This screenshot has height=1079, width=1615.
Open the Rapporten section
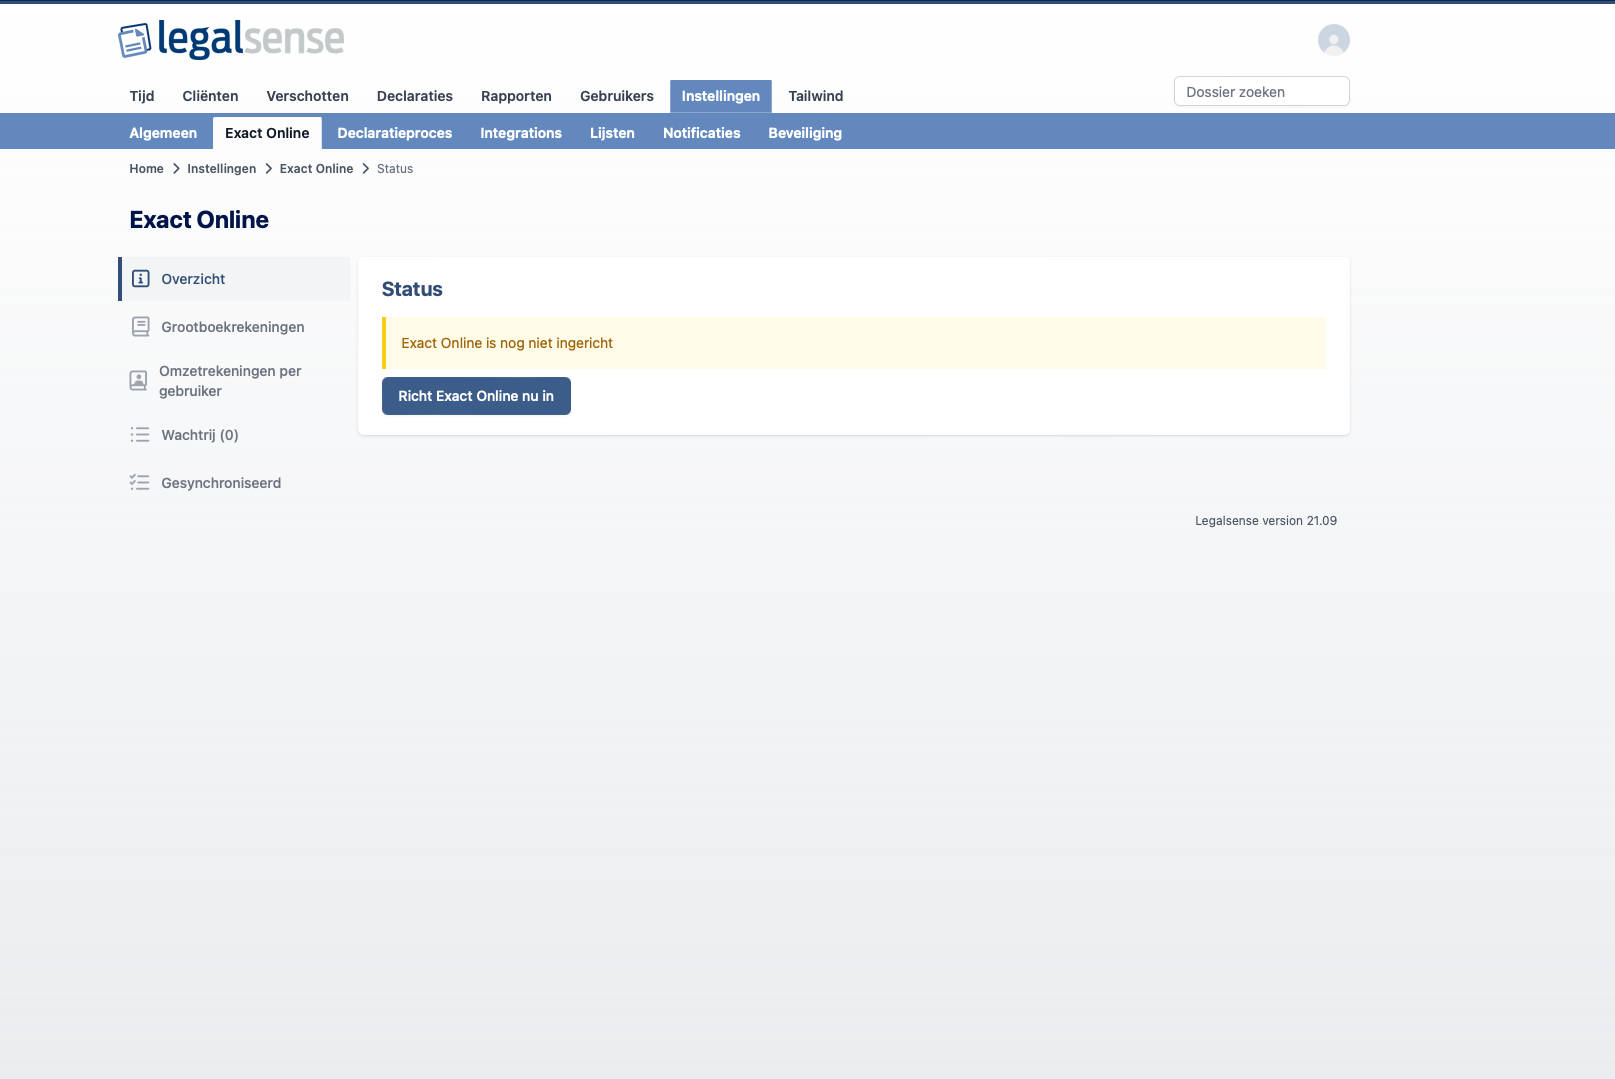(x=516, y=96)
